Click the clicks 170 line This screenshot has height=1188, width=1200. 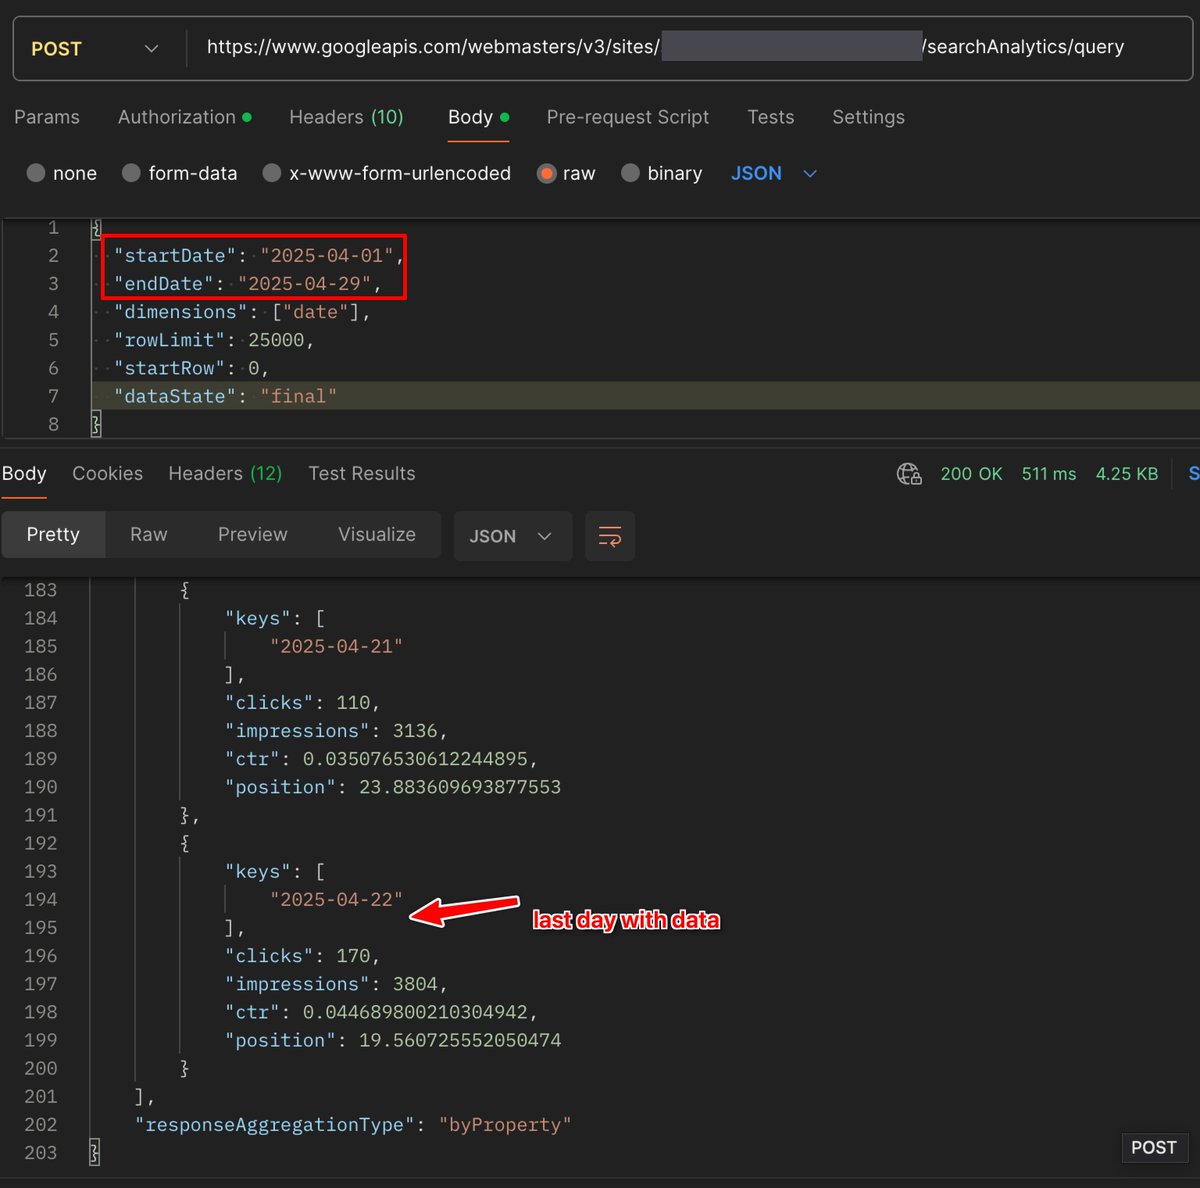tap(303, 955)
